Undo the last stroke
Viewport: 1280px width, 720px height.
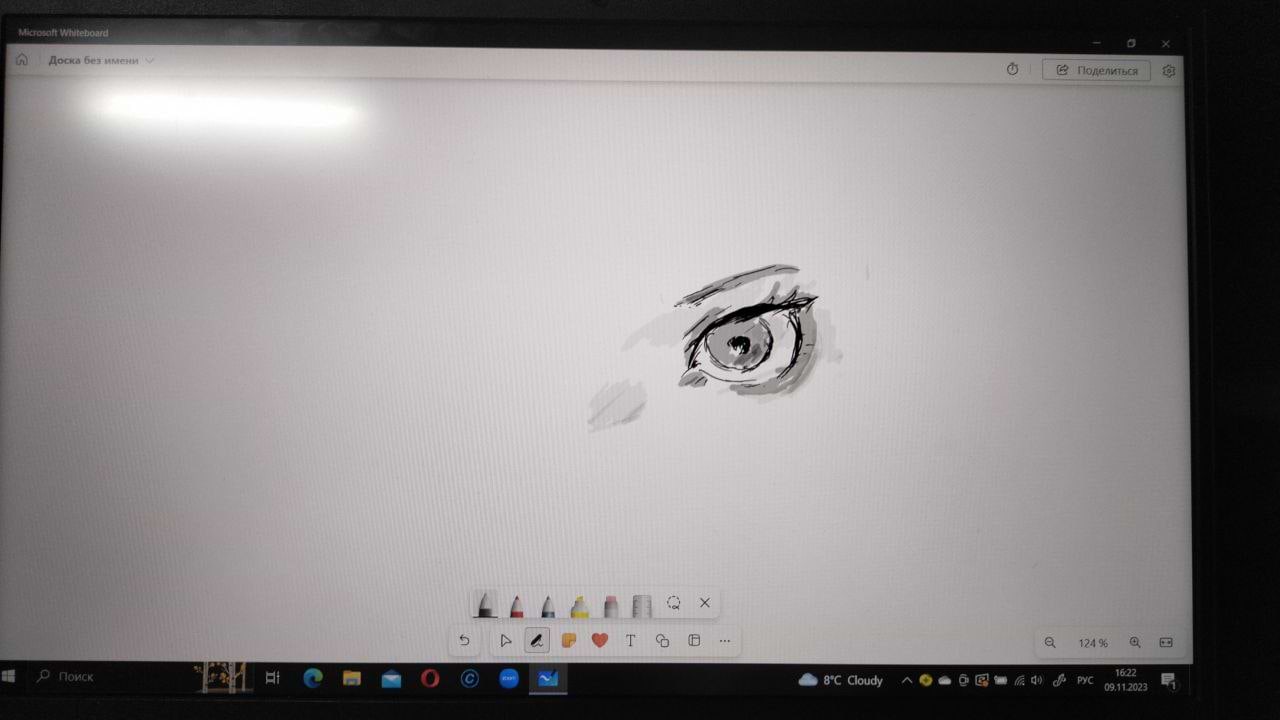click(x=464, y=641)
